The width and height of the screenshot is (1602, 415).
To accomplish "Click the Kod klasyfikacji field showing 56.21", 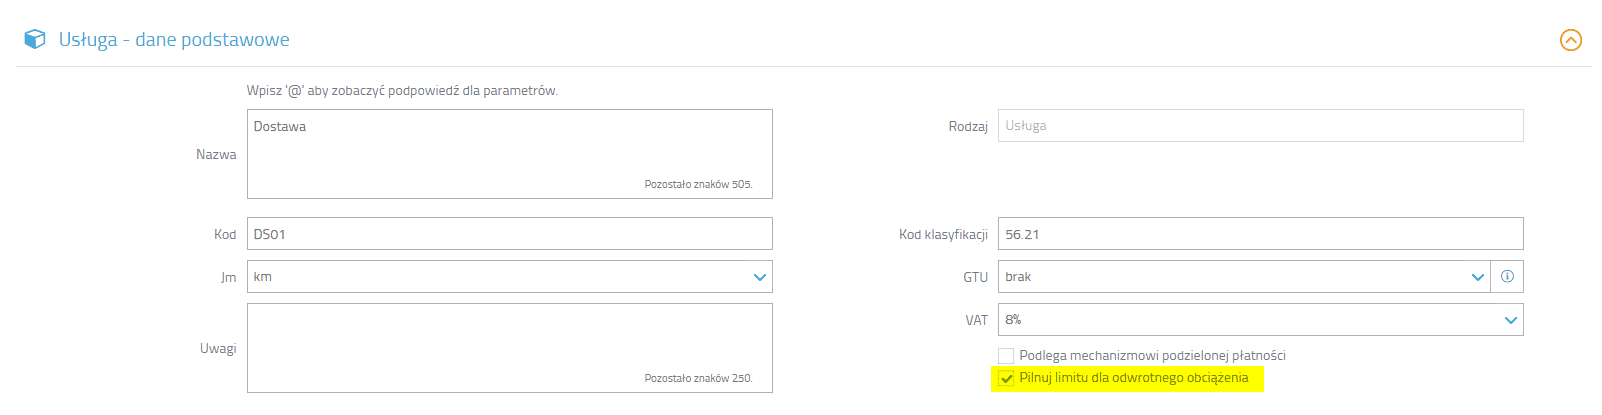I will coord(1261,234).
